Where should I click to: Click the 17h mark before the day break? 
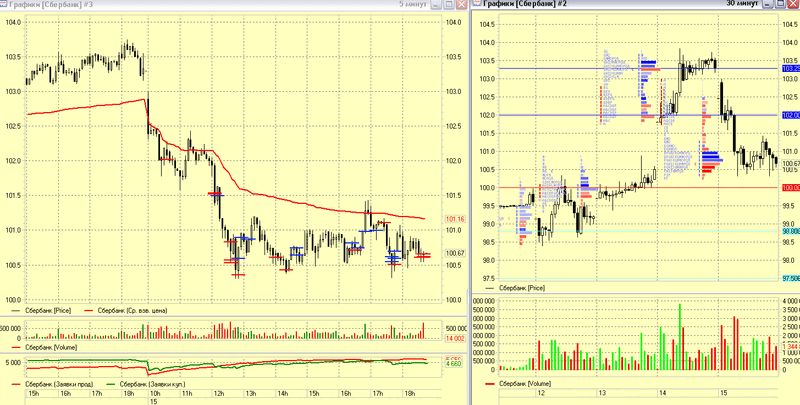pos(96,393)
